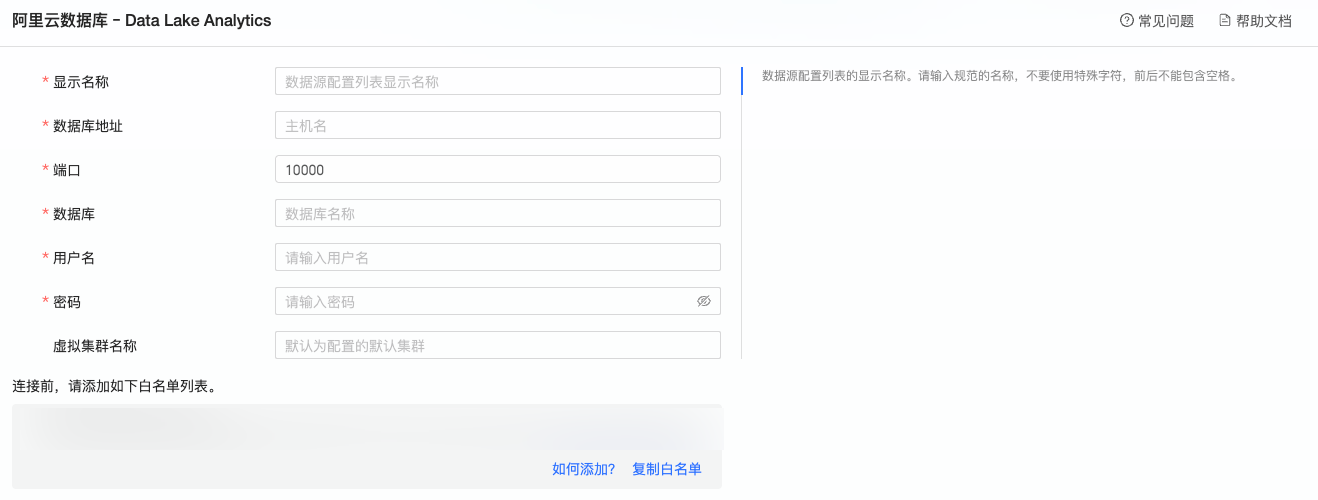The height and width of the screenshot is (500, 1318).
Task: Click the 连接前，请添加如下白名单列表 text
Action: click(x=114, y=385)
